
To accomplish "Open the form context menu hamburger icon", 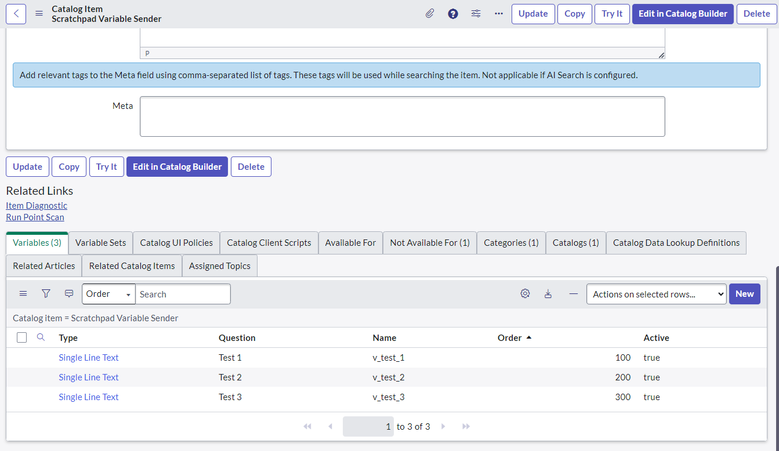I will (39, 13).
